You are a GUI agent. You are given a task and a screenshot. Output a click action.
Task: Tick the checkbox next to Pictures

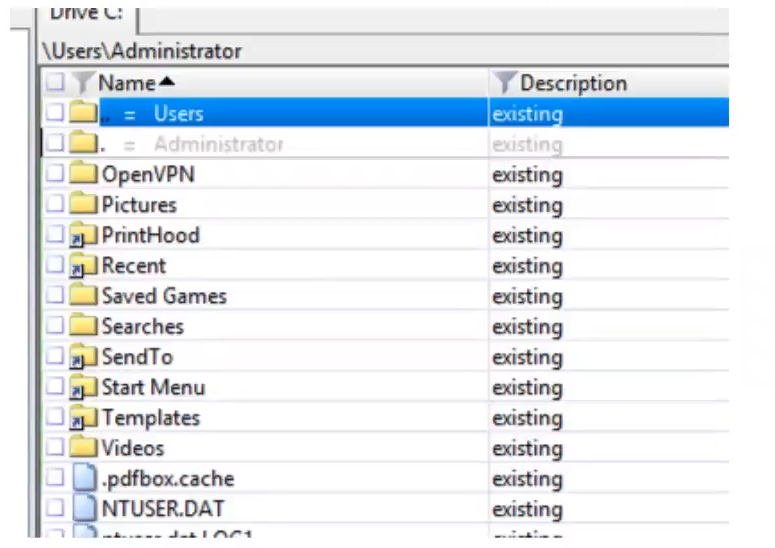coord(55,204)
